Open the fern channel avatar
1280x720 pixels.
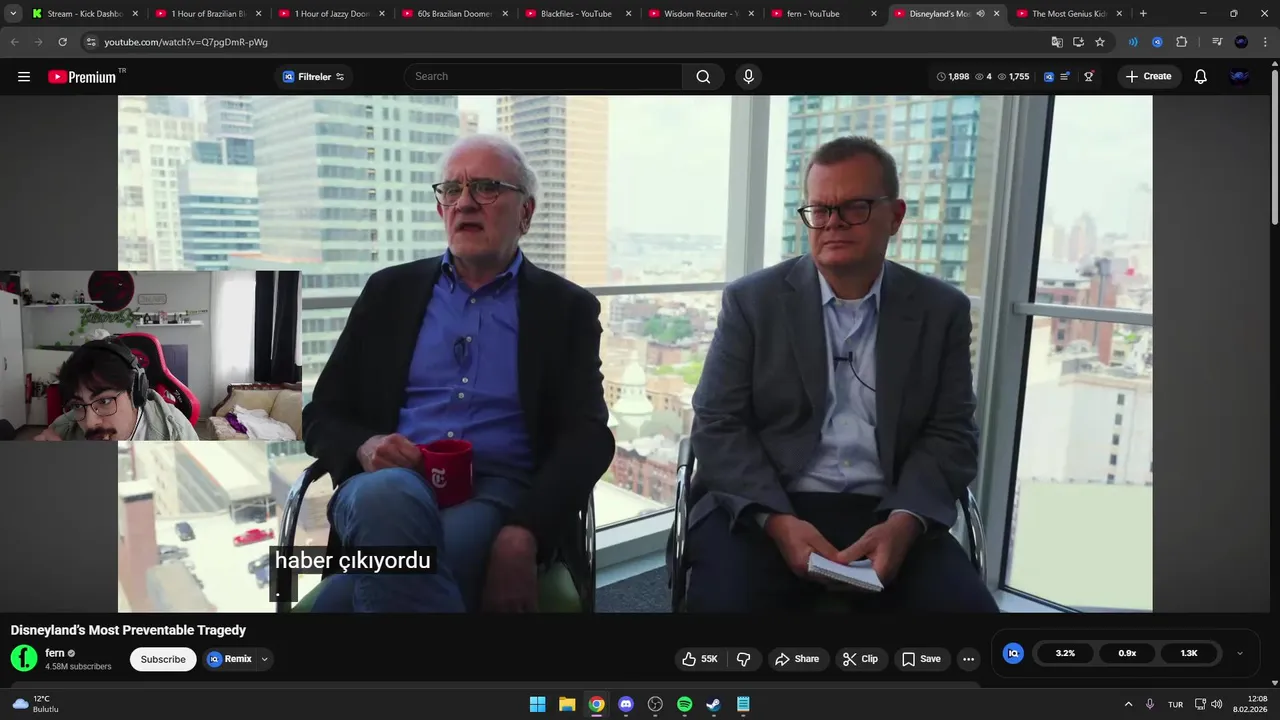tap(24, 658)
